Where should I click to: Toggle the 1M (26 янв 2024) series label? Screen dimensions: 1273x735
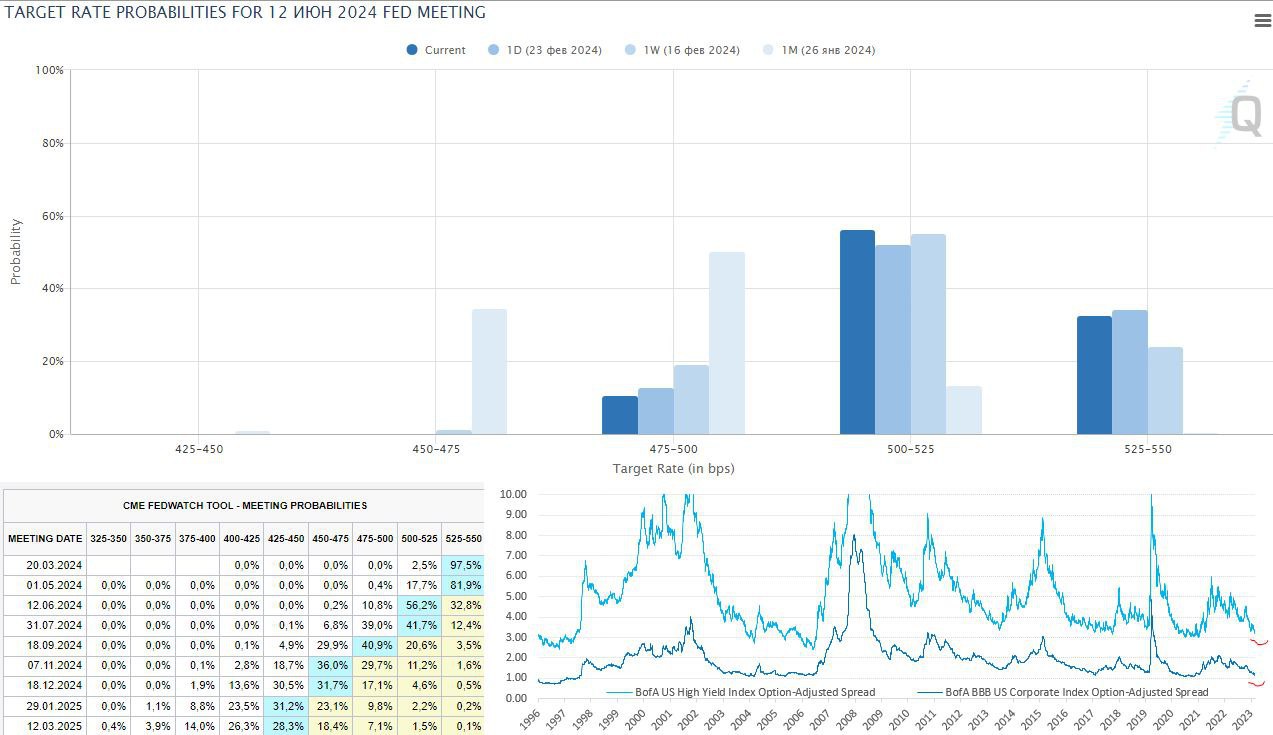tap(828, 50)
